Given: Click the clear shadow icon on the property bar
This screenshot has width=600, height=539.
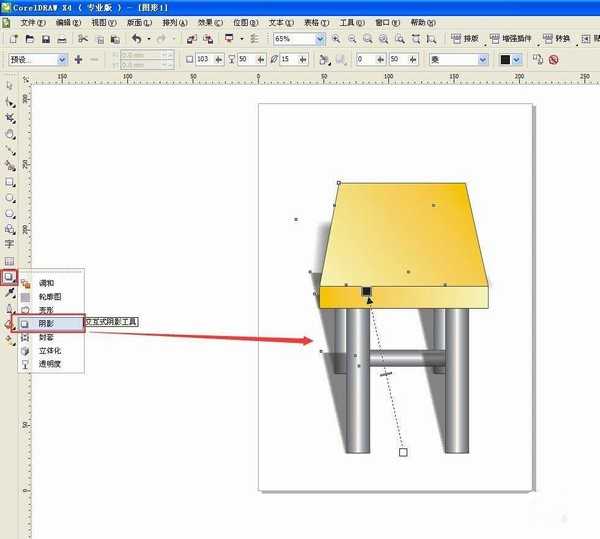Looking at the screenshot, I should point(553,60).
